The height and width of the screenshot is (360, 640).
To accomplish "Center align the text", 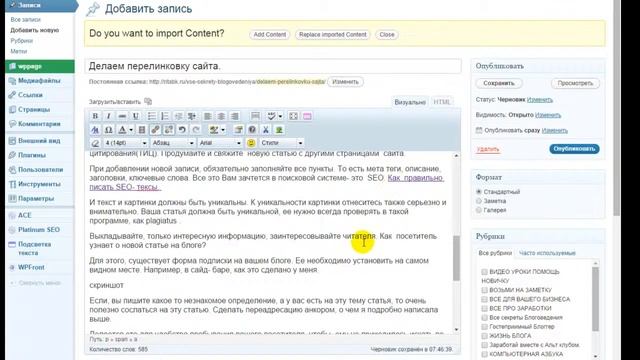I will [221, 116].
